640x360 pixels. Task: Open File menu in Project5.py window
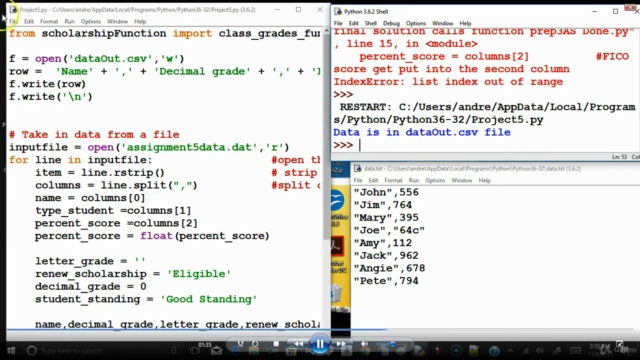click(x=13, y=22)
